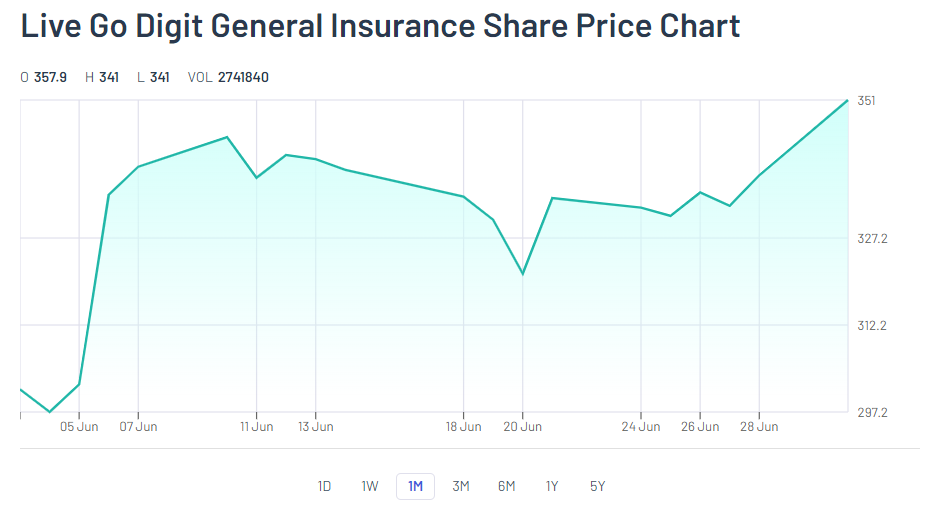Click the 28 Jun axis label
Image resolution: width=934 pixels, height=505 pixels.
pos(759,427)
